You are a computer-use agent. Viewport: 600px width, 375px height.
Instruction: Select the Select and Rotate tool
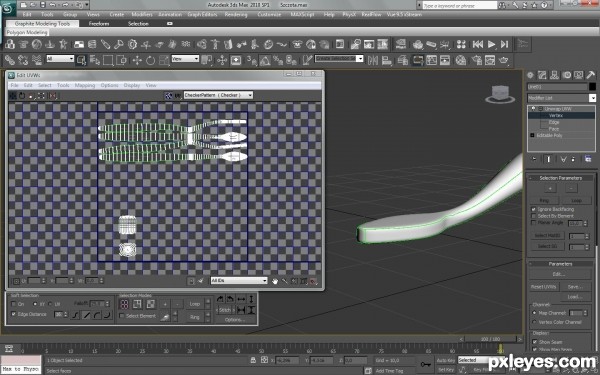pos(150,60)
